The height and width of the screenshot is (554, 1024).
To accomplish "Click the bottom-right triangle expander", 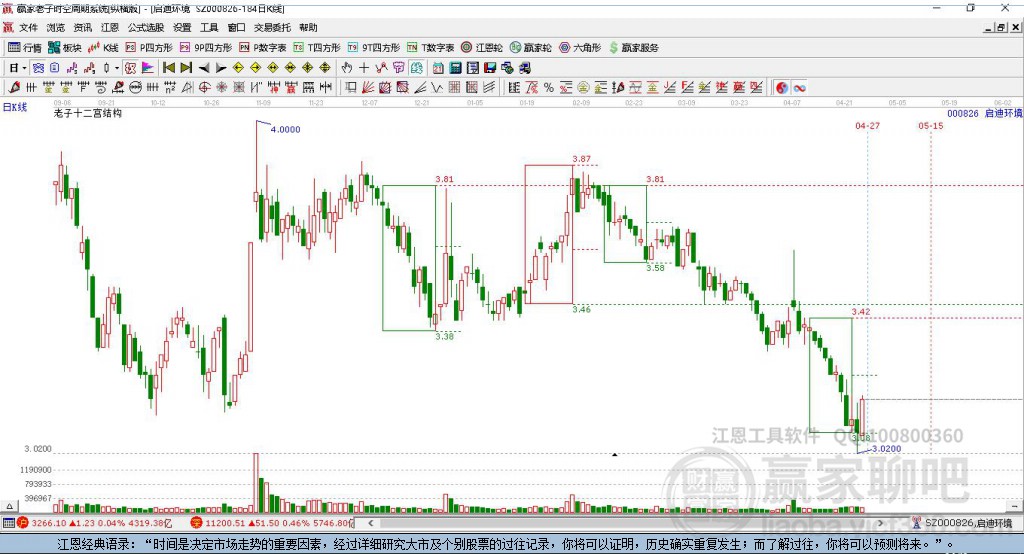I will pyautogui.click(x=1014, y=506).
